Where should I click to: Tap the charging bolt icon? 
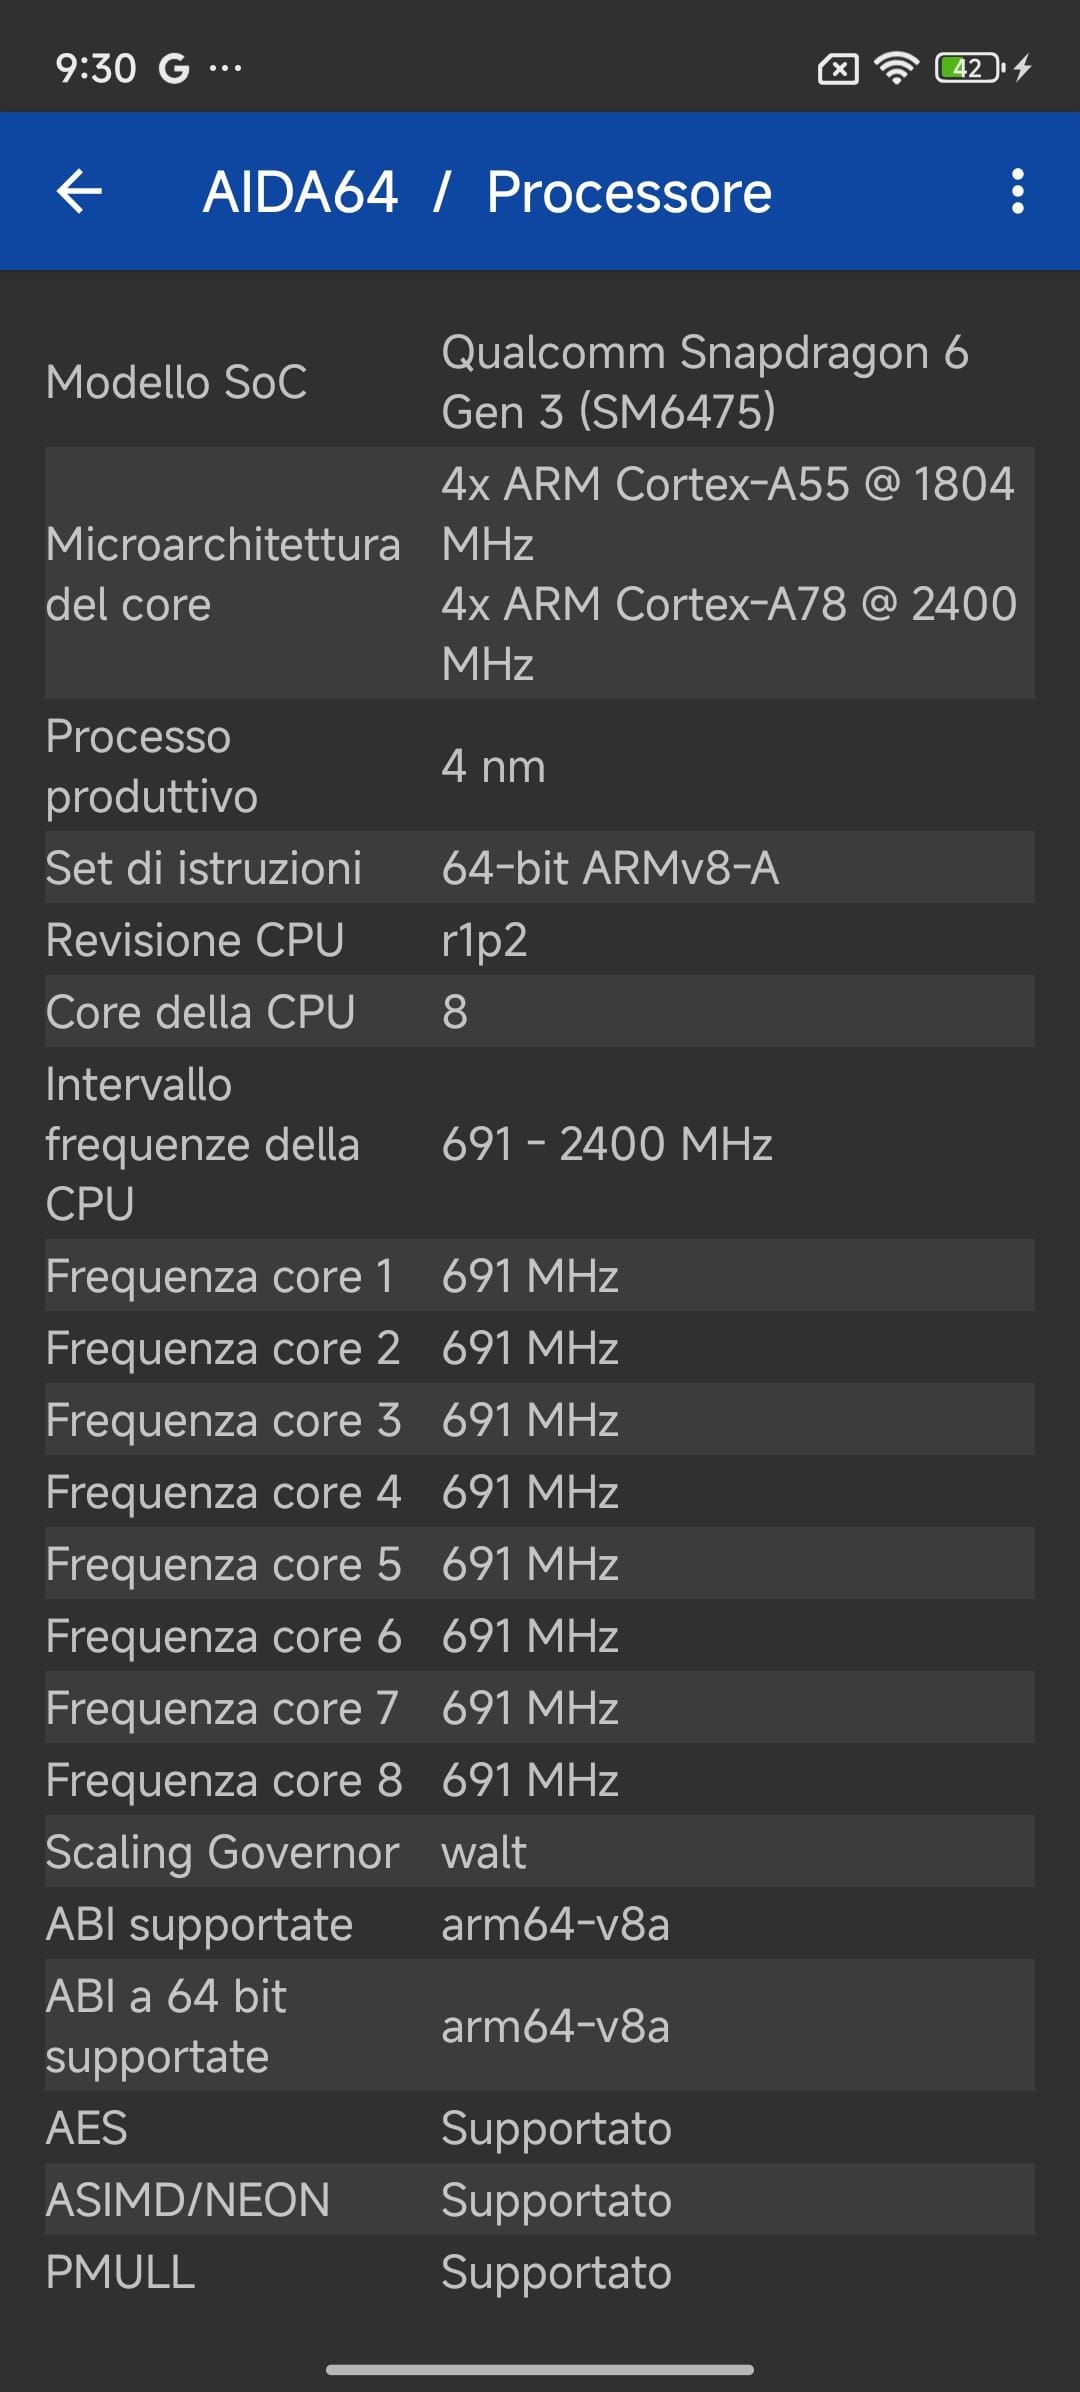tap(1022, 68)
